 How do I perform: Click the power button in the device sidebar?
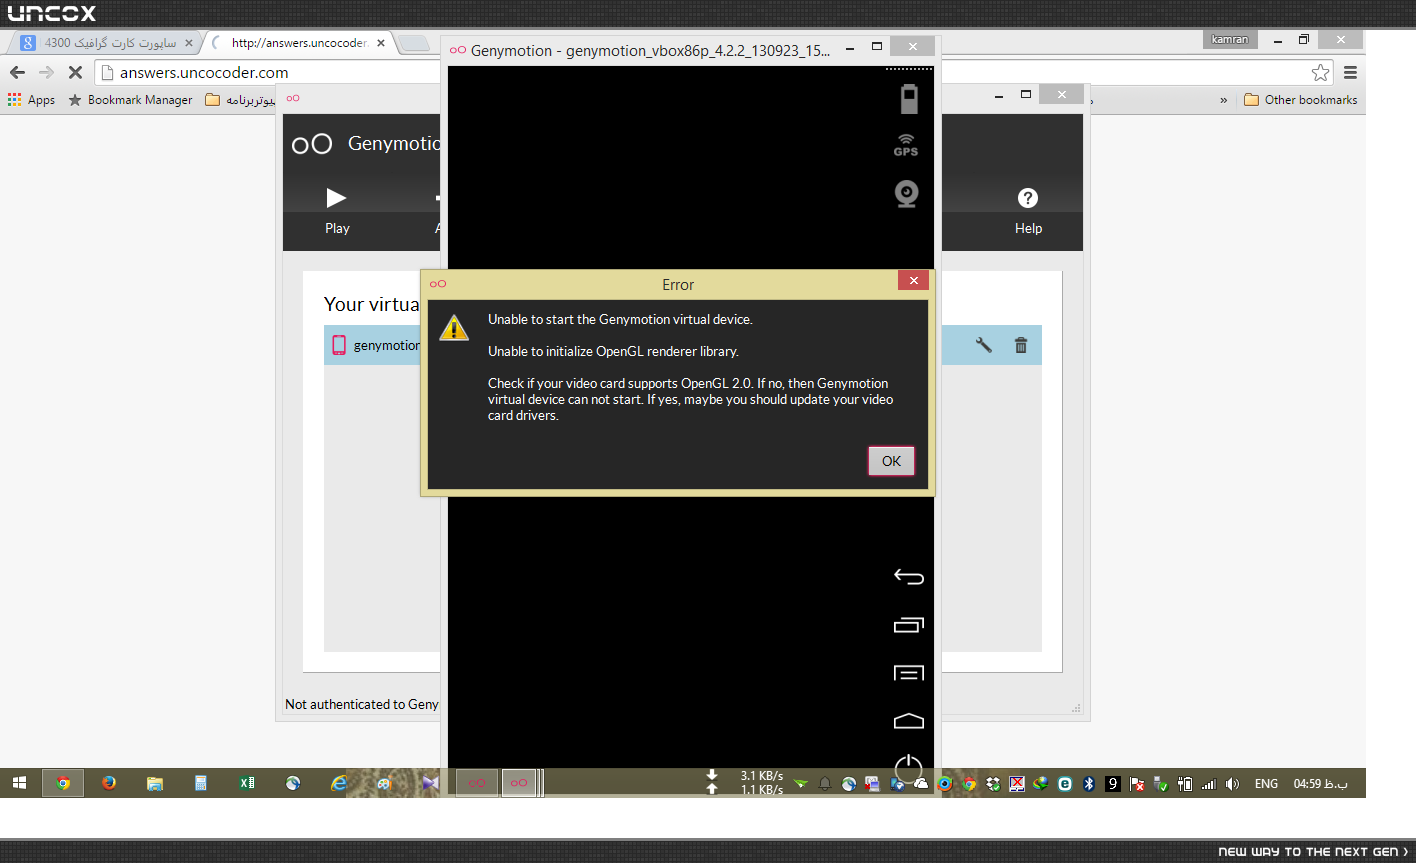pyautogui.click(x=908, y=768)
